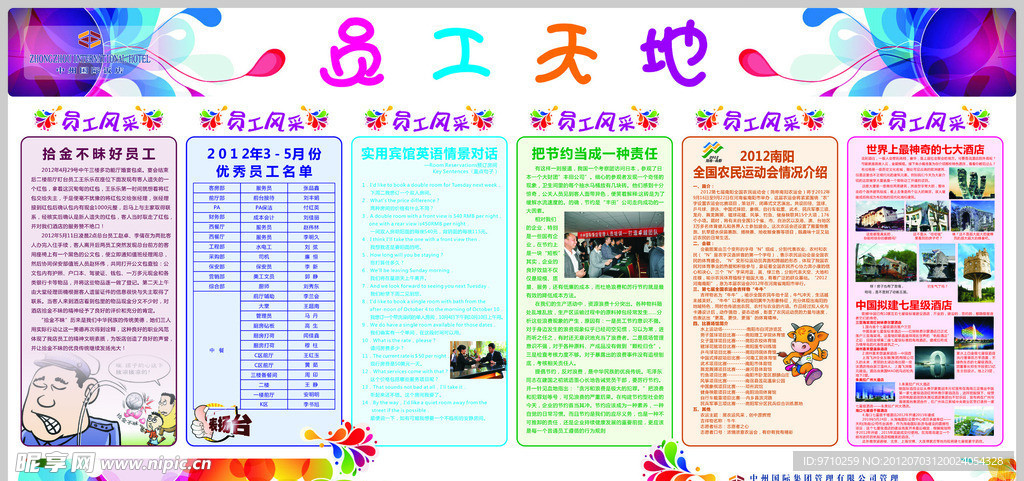Select the purple title character 地

(675, 54)
